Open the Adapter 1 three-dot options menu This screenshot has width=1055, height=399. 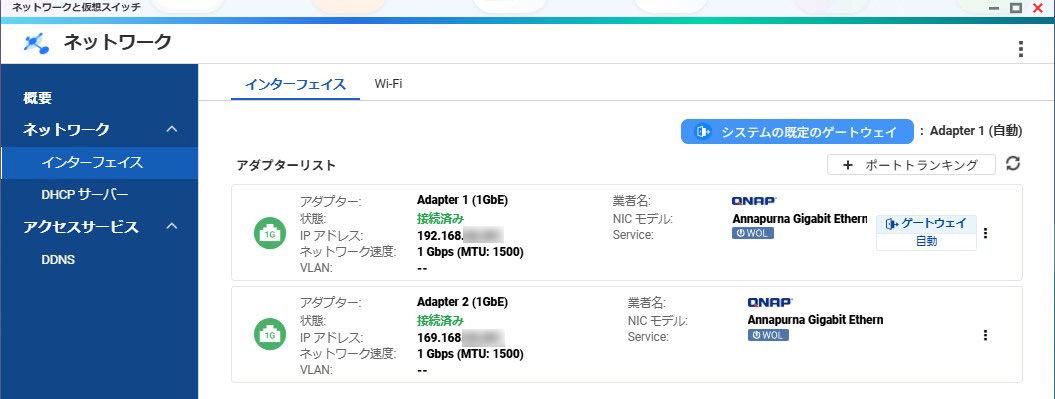986,233
